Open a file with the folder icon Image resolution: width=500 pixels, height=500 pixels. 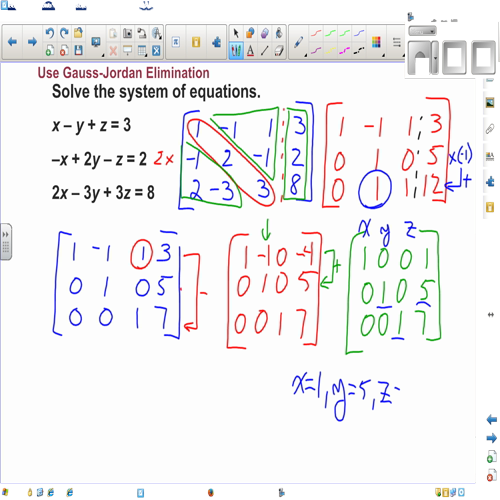pos(78,33)
